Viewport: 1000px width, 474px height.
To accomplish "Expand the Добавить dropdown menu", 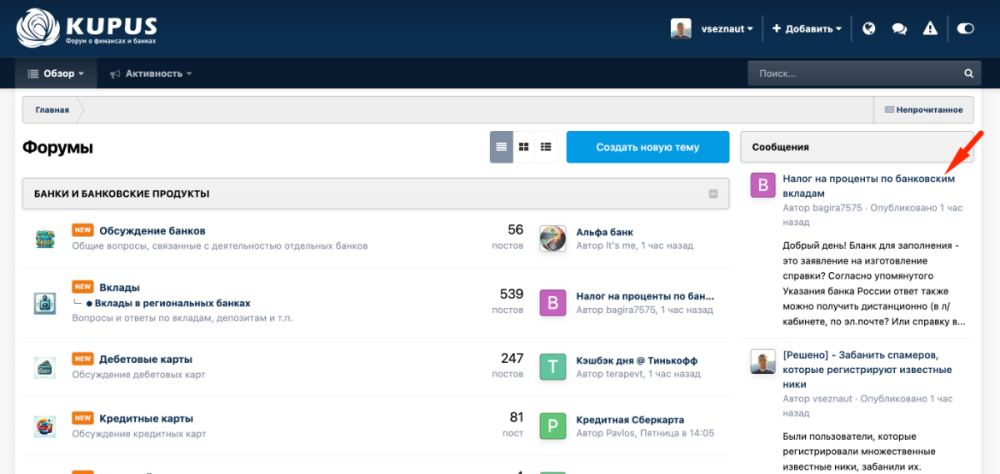I will tap(806, 29).
